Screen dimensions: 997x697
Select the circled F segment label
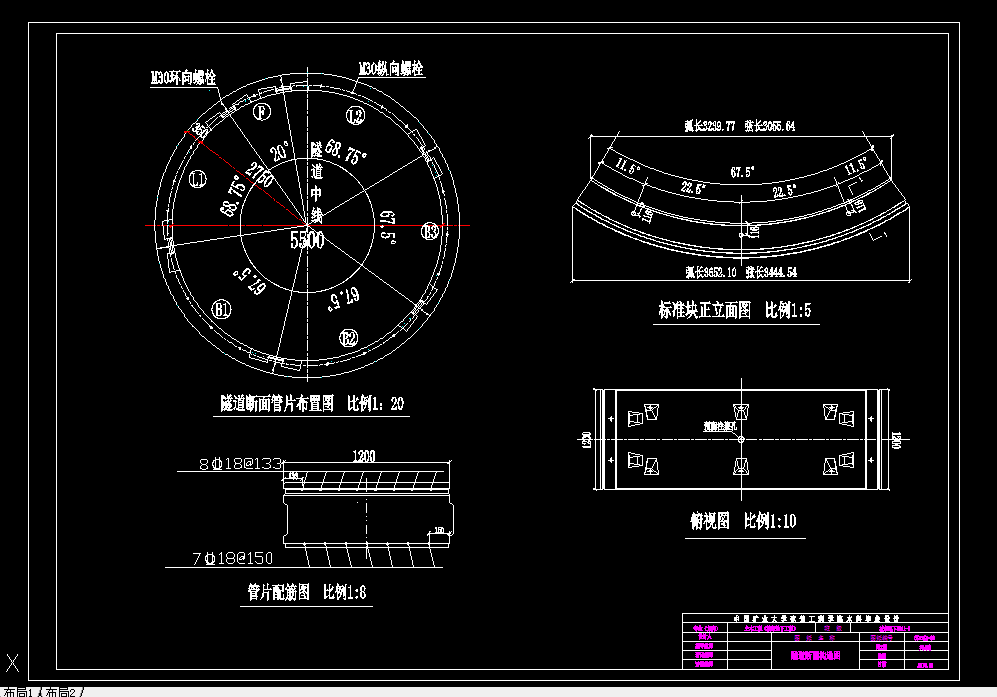tap(262, 112)
